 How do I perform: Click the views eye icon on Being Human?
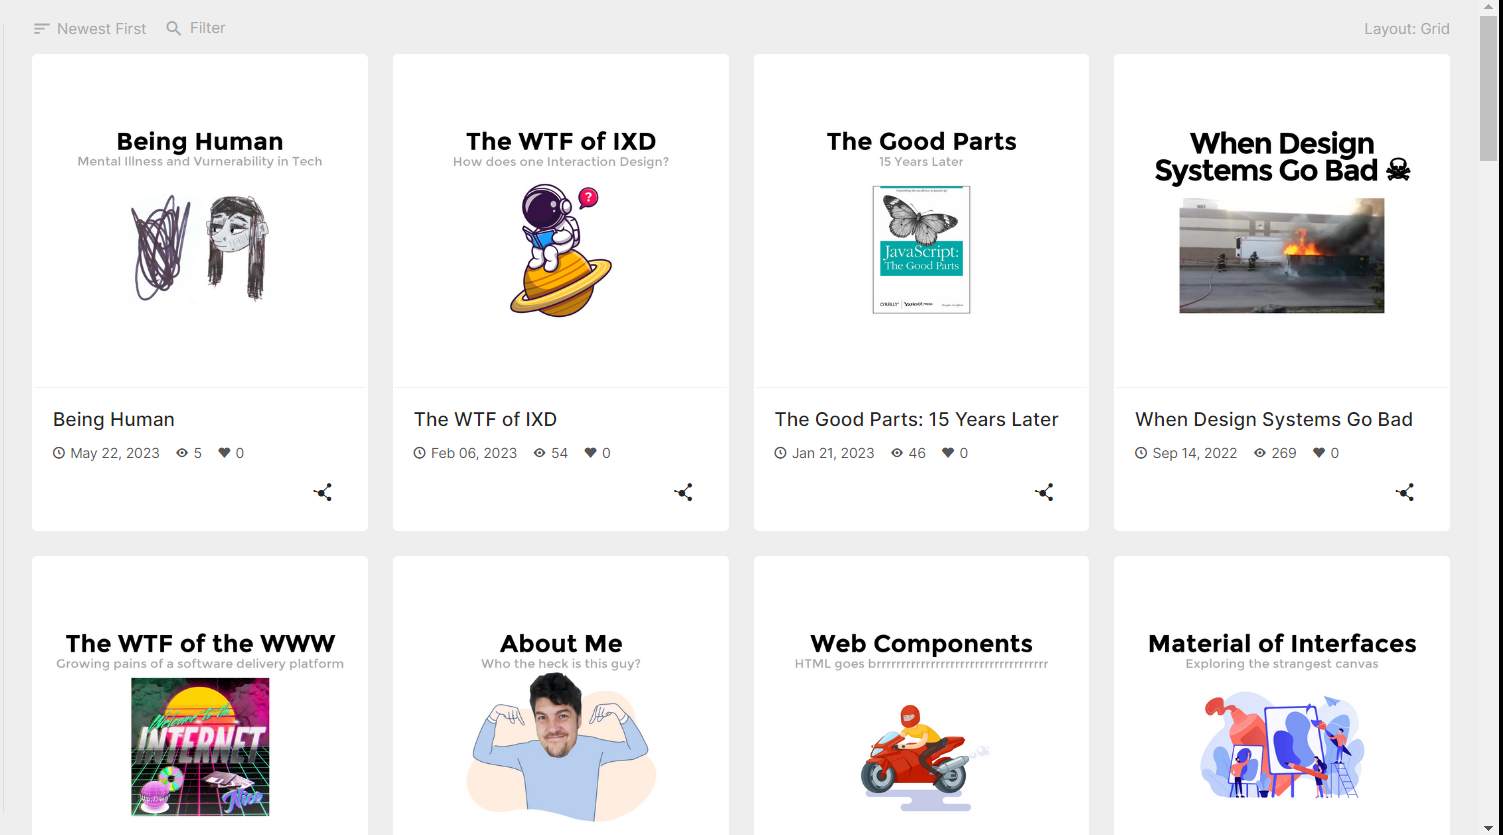[182, 453]
